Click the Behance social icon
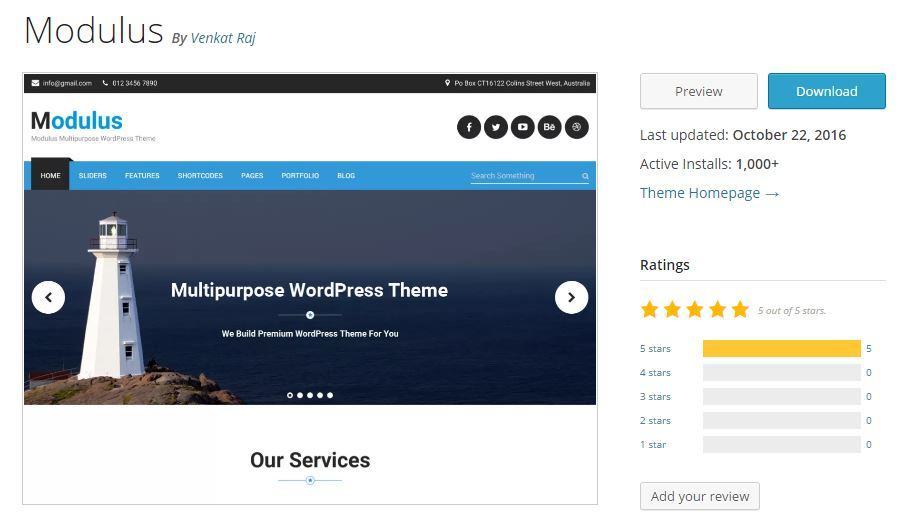 point(549,127)
